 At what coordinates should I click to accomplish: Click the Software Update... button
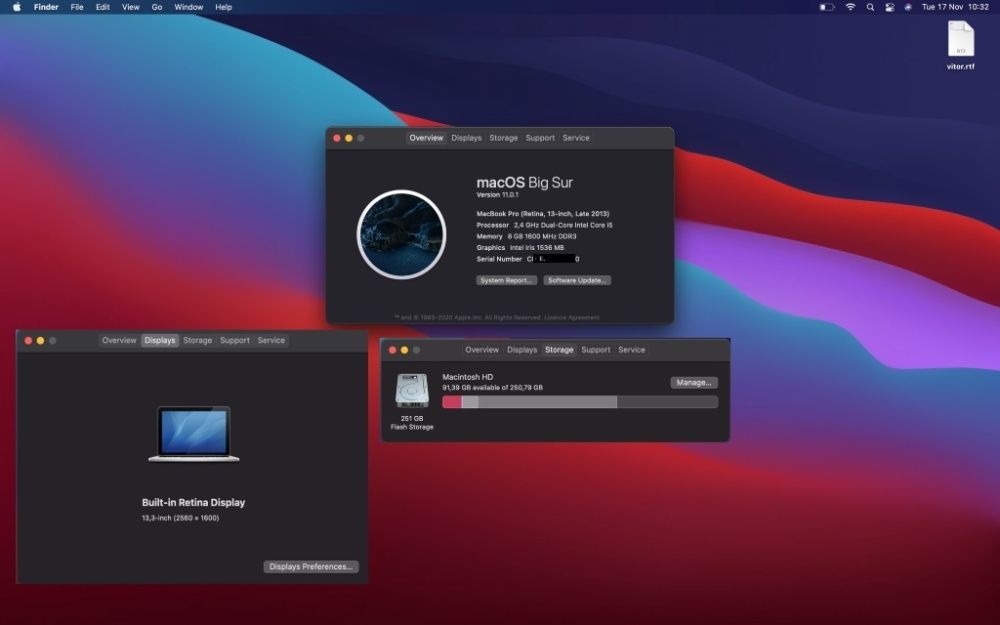point(577,281)
